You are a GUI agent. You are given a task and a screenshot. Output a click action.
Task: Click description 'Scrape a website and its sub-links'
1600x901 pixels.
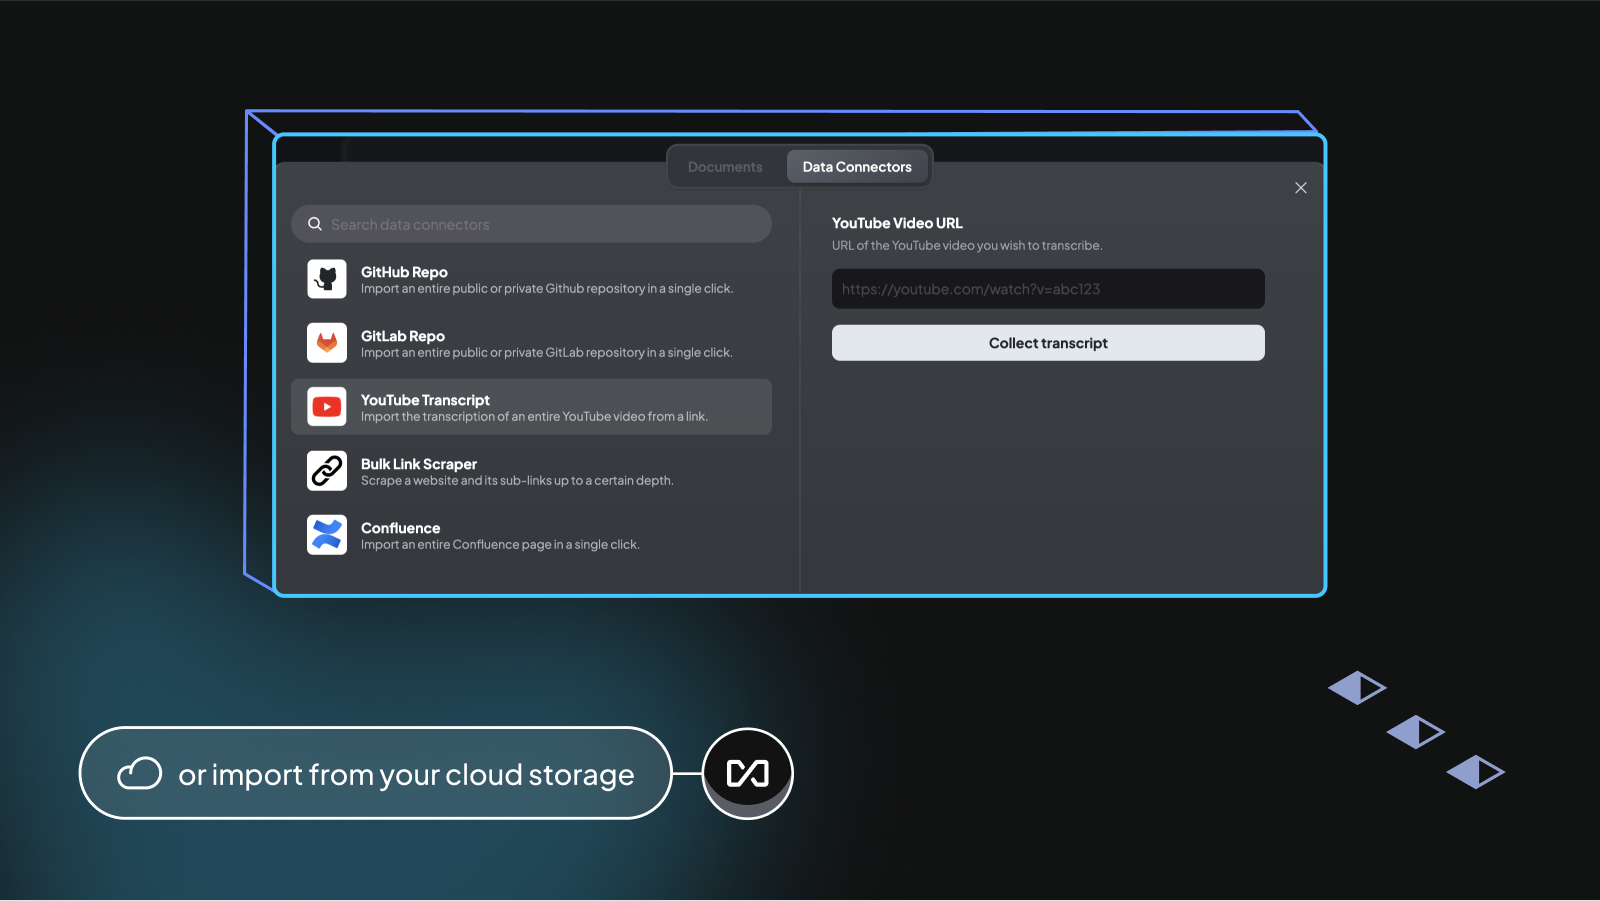point(456,481)
